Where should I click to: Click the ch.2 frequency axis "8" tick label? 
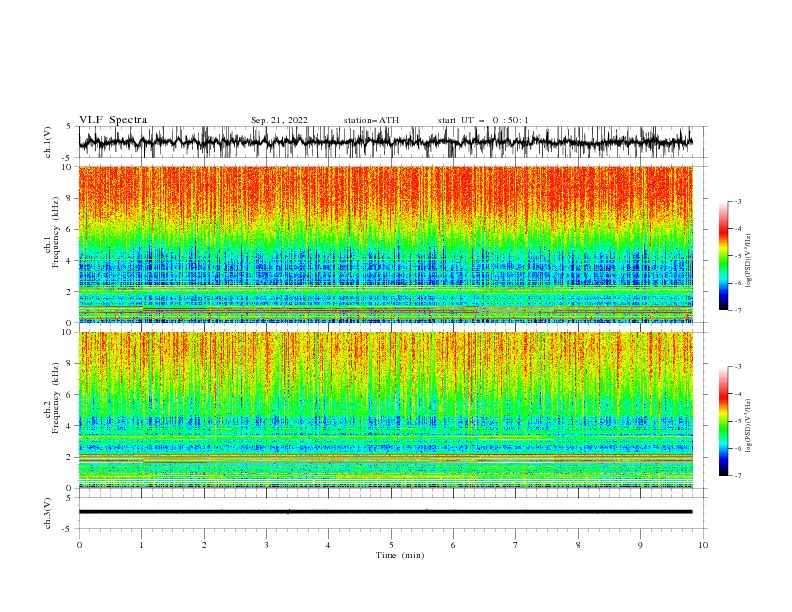69,364
